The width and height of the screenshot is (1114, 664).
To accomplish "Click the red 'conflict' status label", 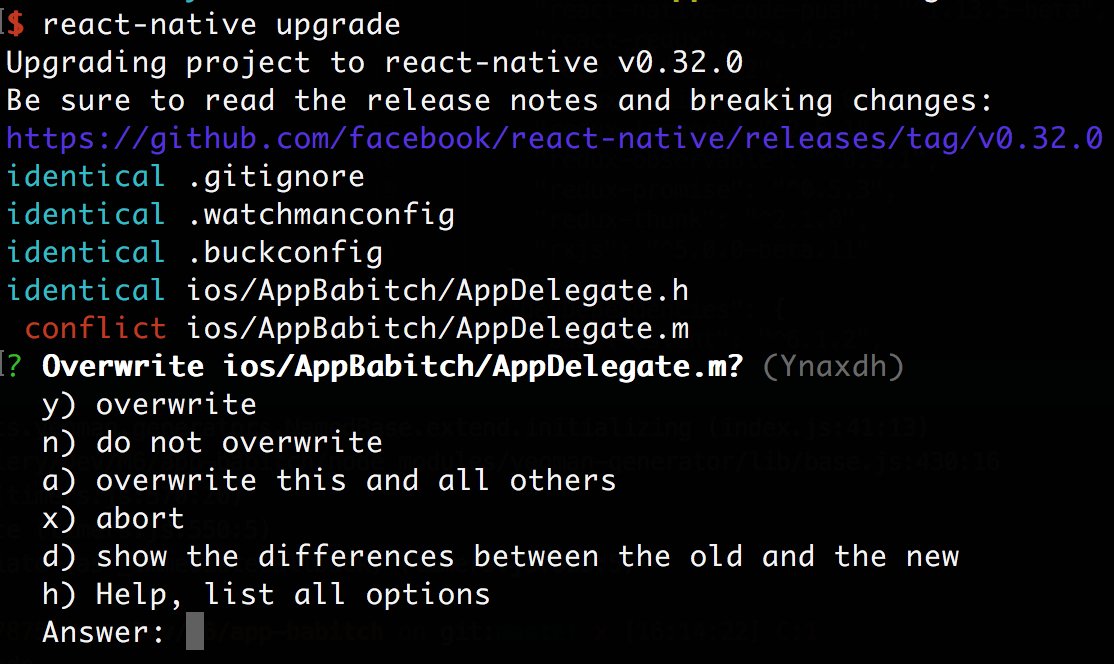I will [95, 327].
